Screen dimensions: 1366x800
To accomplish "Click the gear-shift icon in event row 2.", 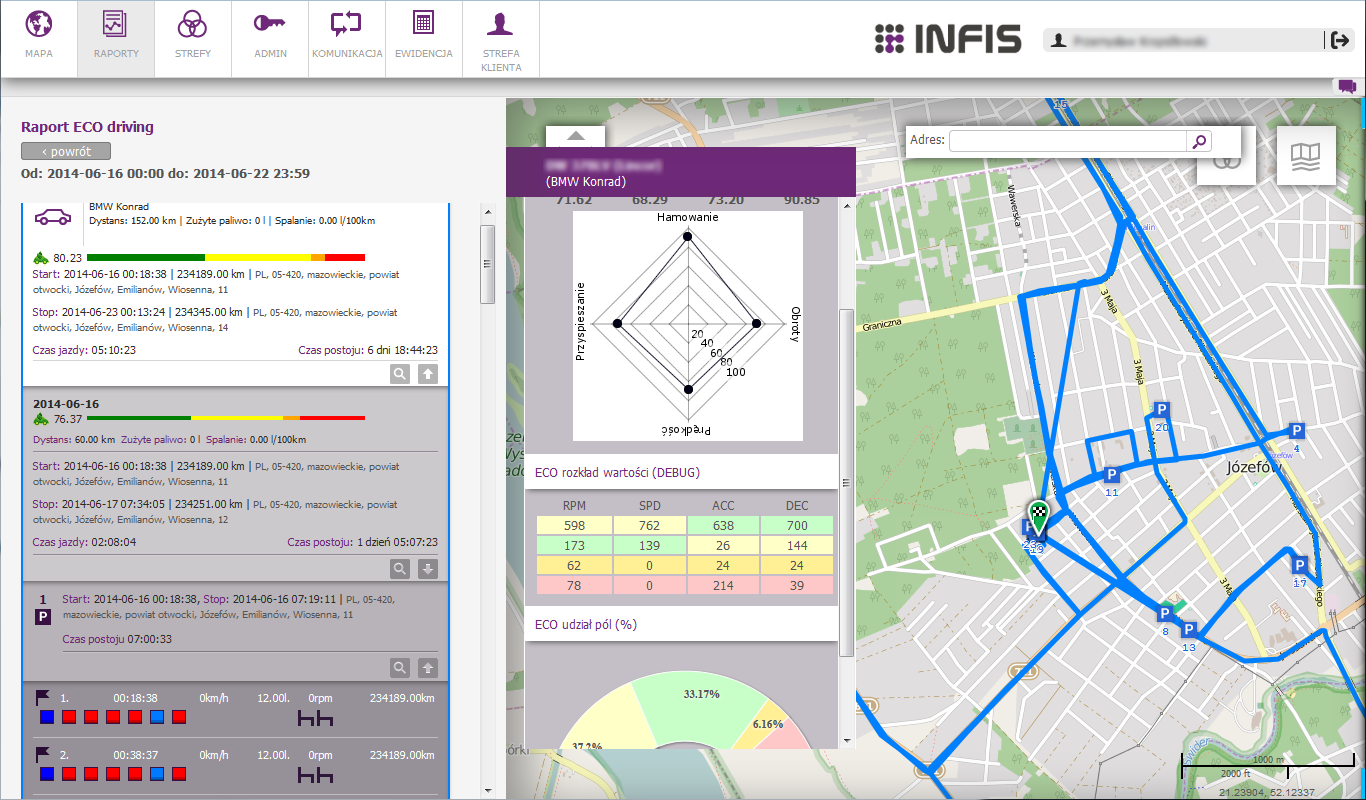I will [x=315, y=774].
